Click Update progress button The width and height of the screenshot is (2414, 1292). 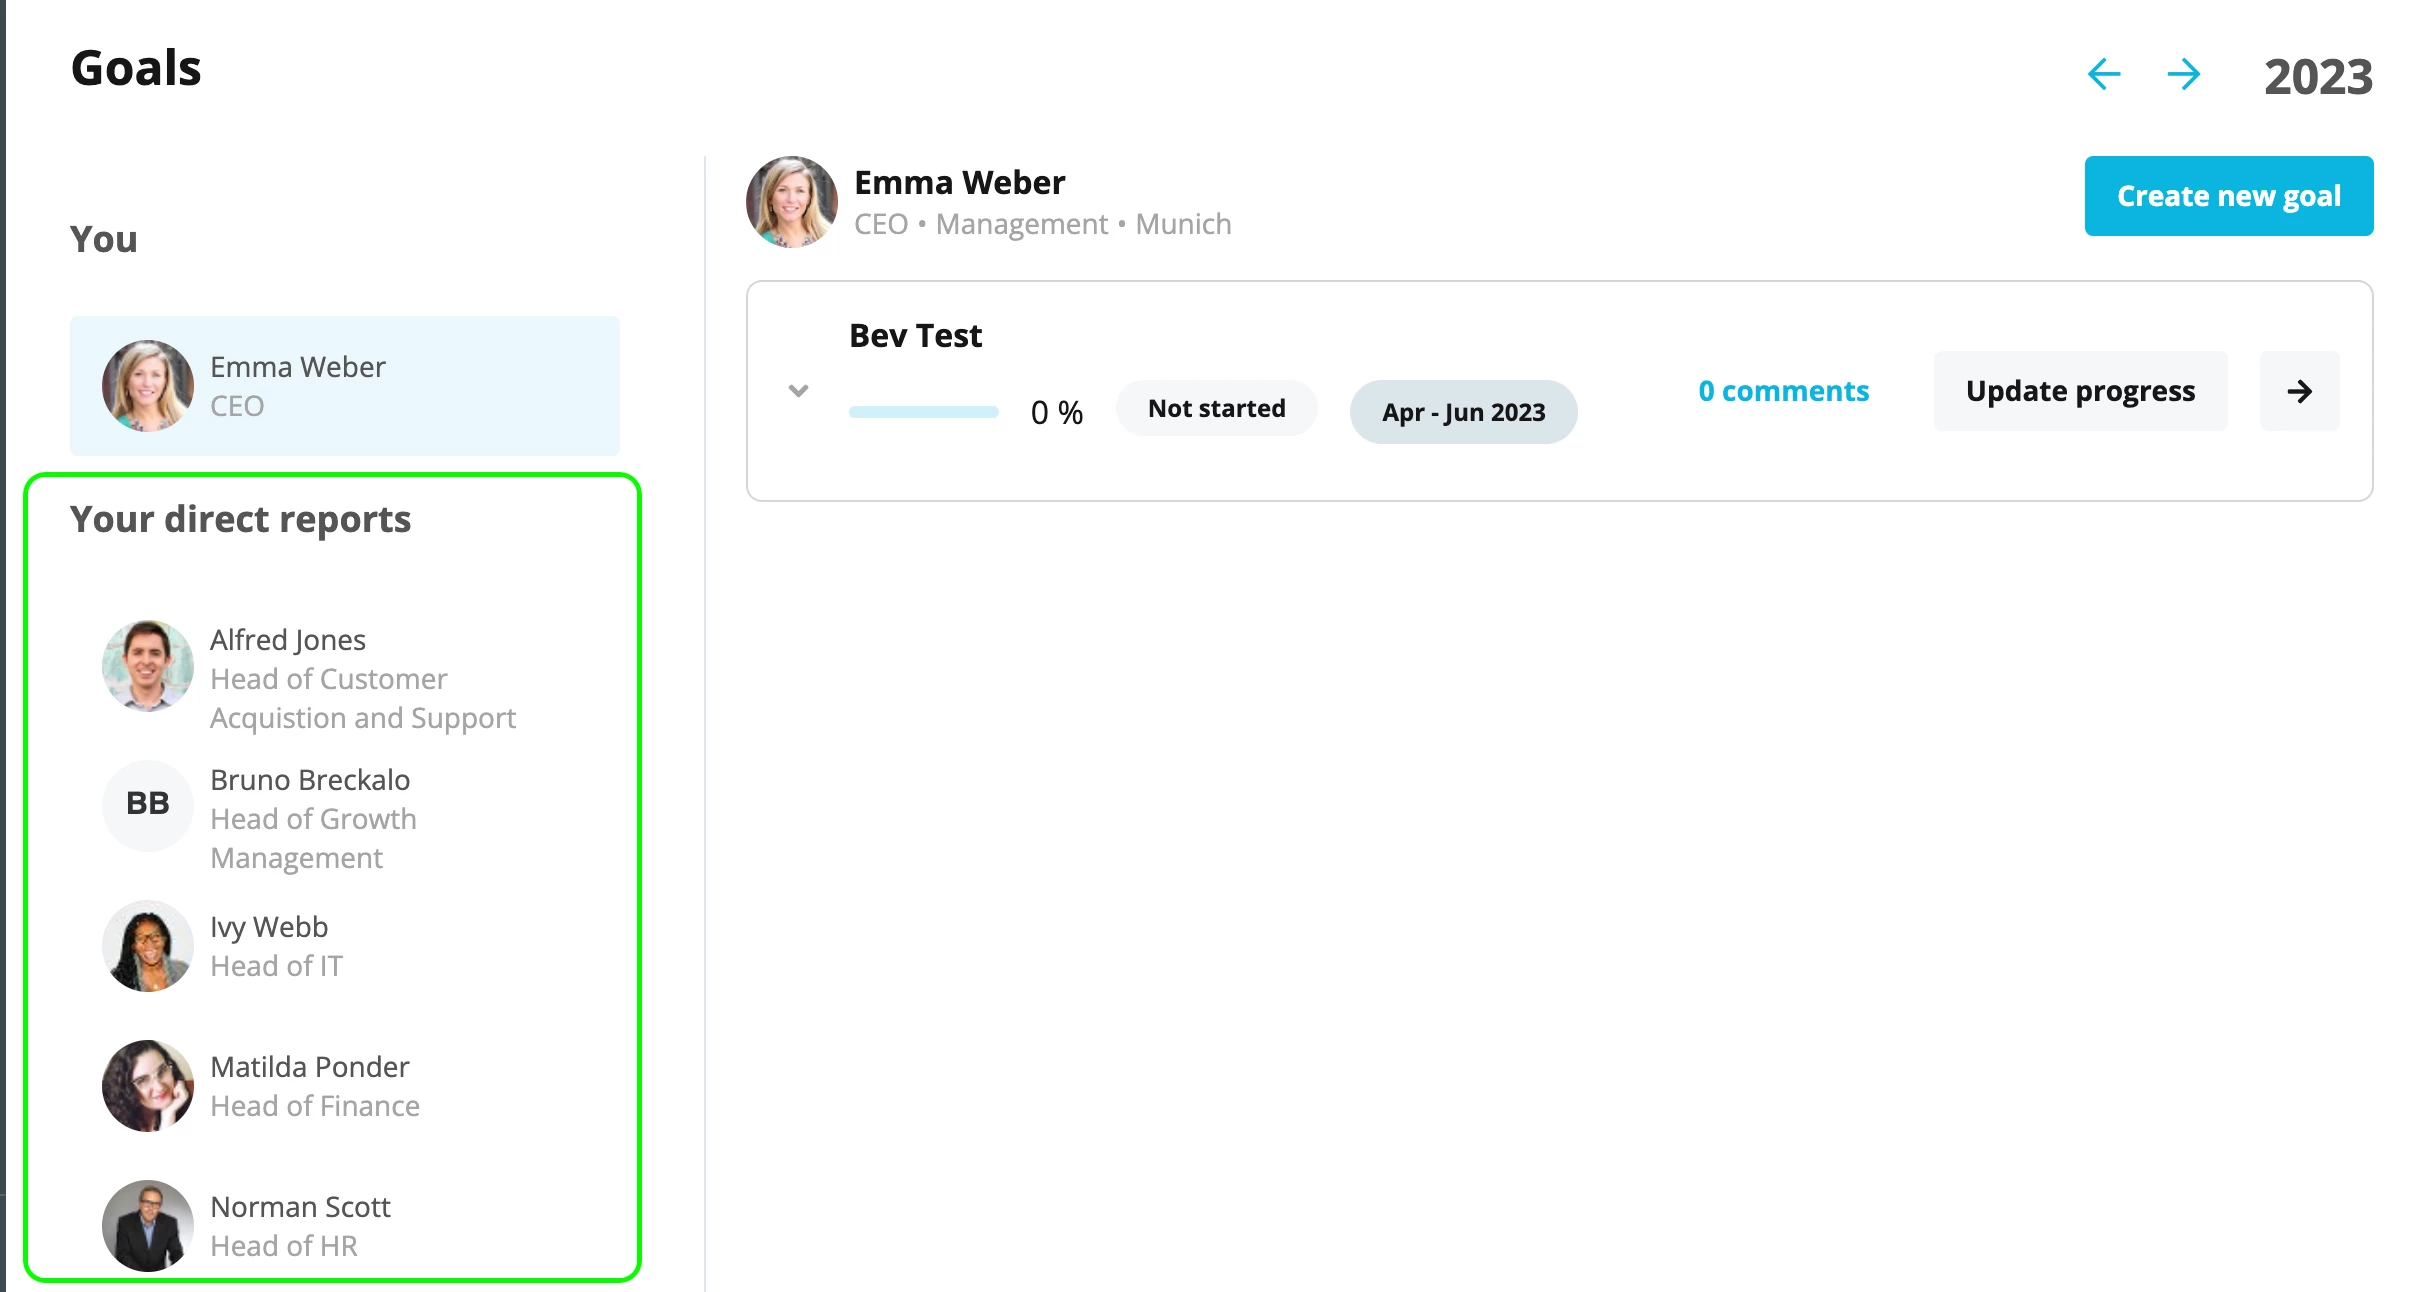pos(2080,391)
